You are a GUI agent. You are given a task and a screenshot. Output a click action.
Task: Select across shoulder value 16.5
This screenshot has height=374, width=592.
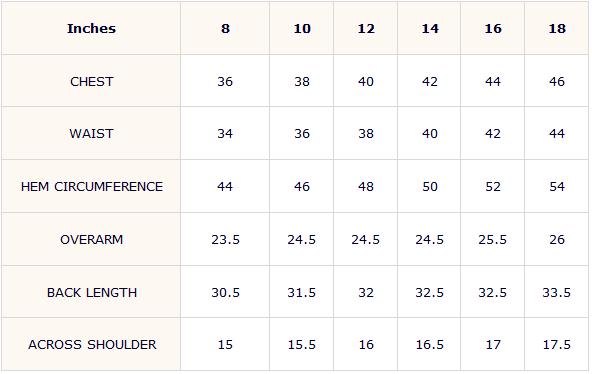[x=430, y=345]
